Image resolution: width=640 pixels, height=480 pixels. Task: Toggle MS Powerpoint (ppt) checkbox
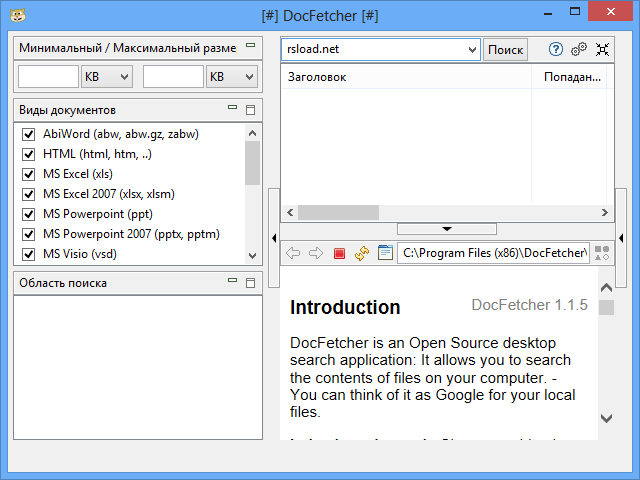coord(28,214)
